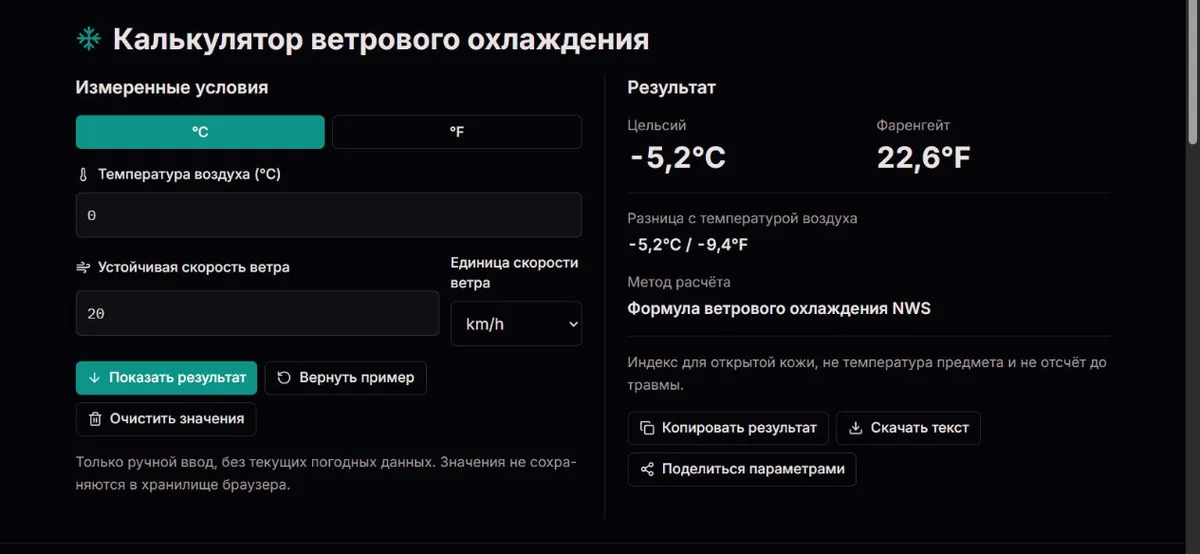Click the text Формула ветрового охлаждения NWS
This screenshot has width=1200, height=554.
tap(779, 308)
